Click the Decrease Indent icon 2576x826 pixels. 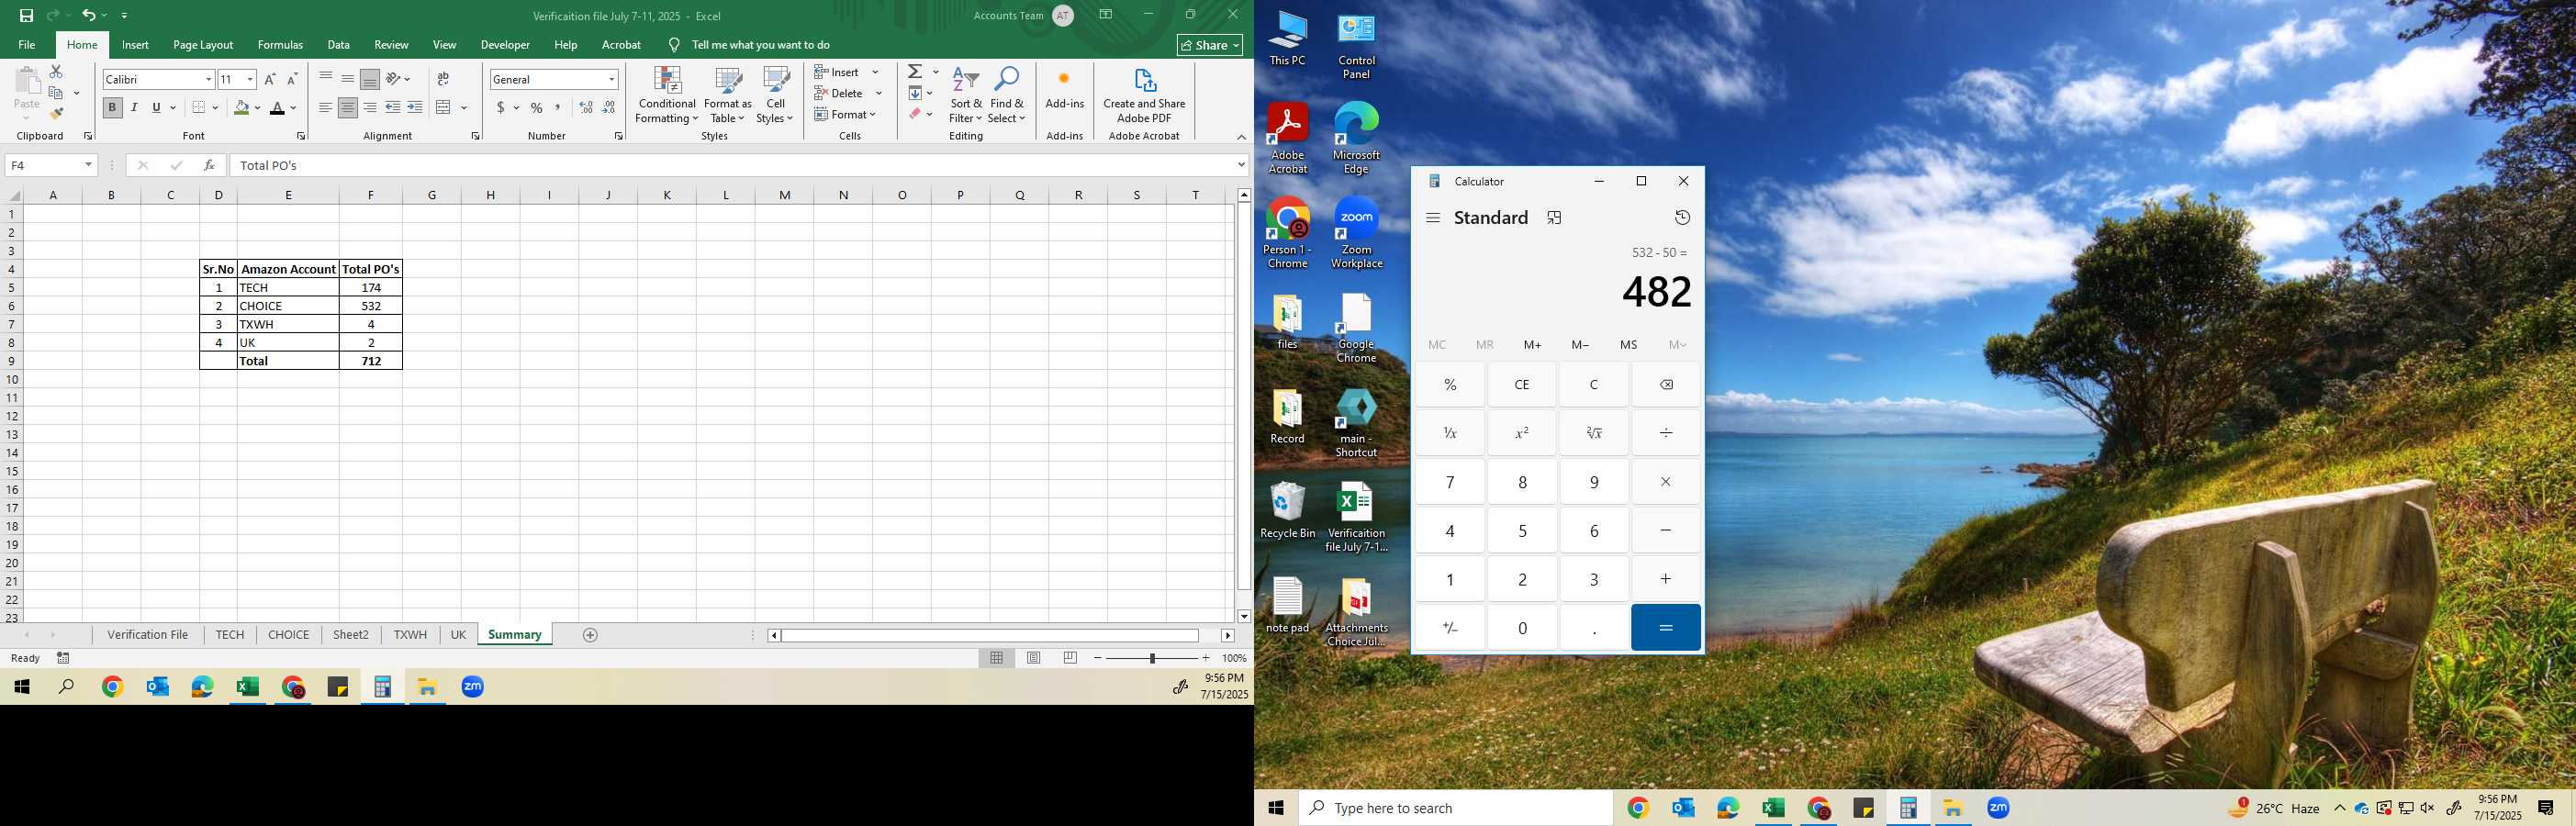click(x=393, y=107)
